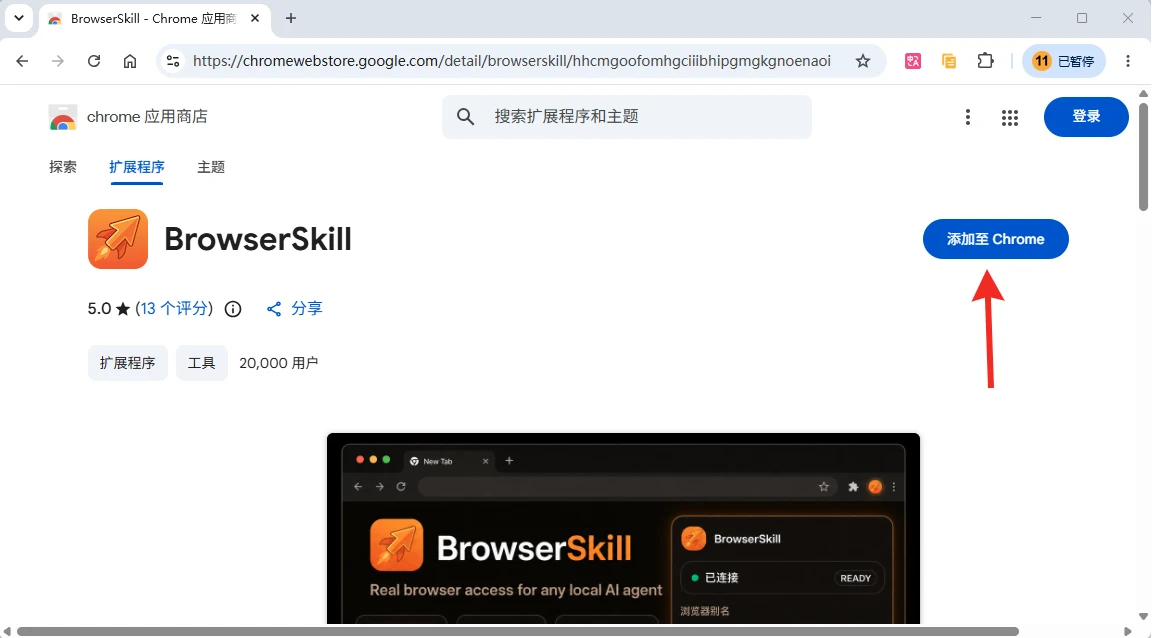Open Chrome's three-dot menu
Screen dimensions: 1152x638
(1128, 61)
